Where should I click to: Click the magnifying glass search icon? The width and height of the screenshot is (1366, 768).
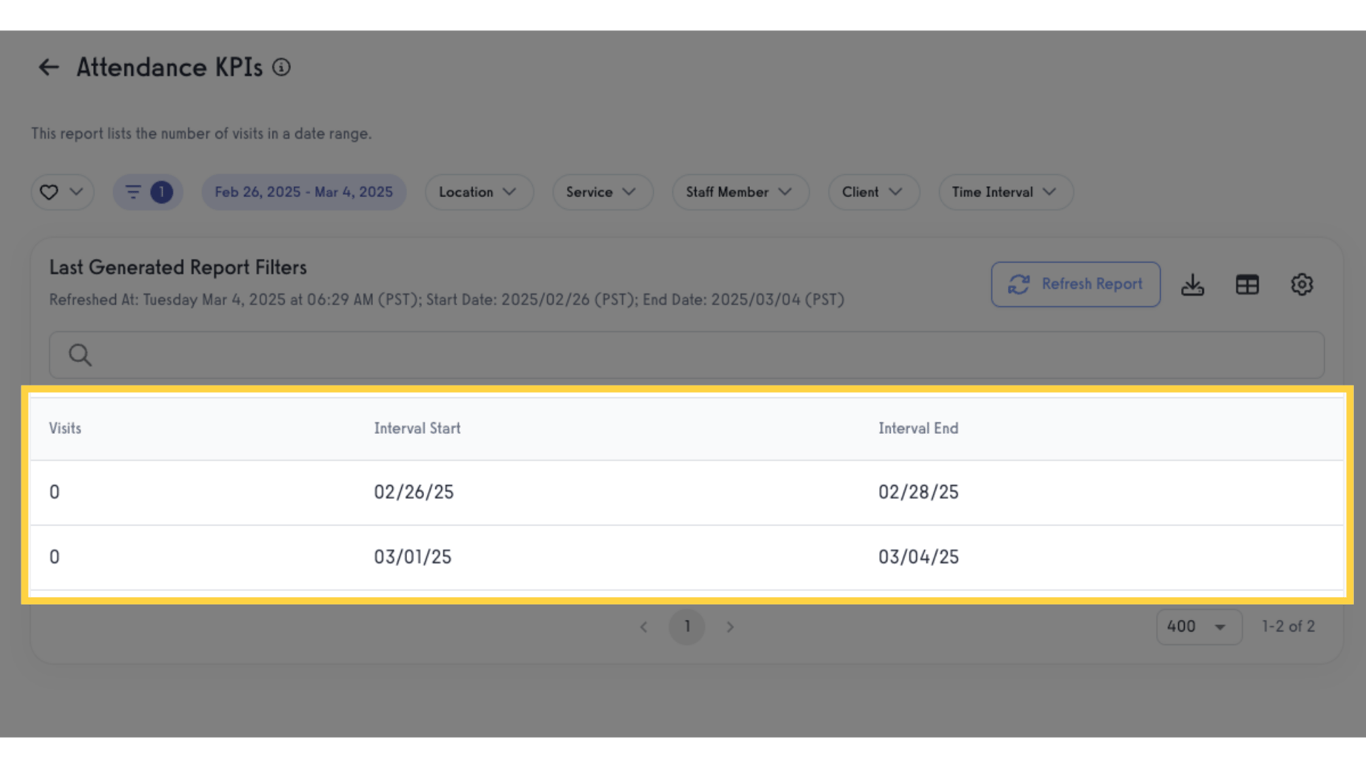[x=80, y=355]
